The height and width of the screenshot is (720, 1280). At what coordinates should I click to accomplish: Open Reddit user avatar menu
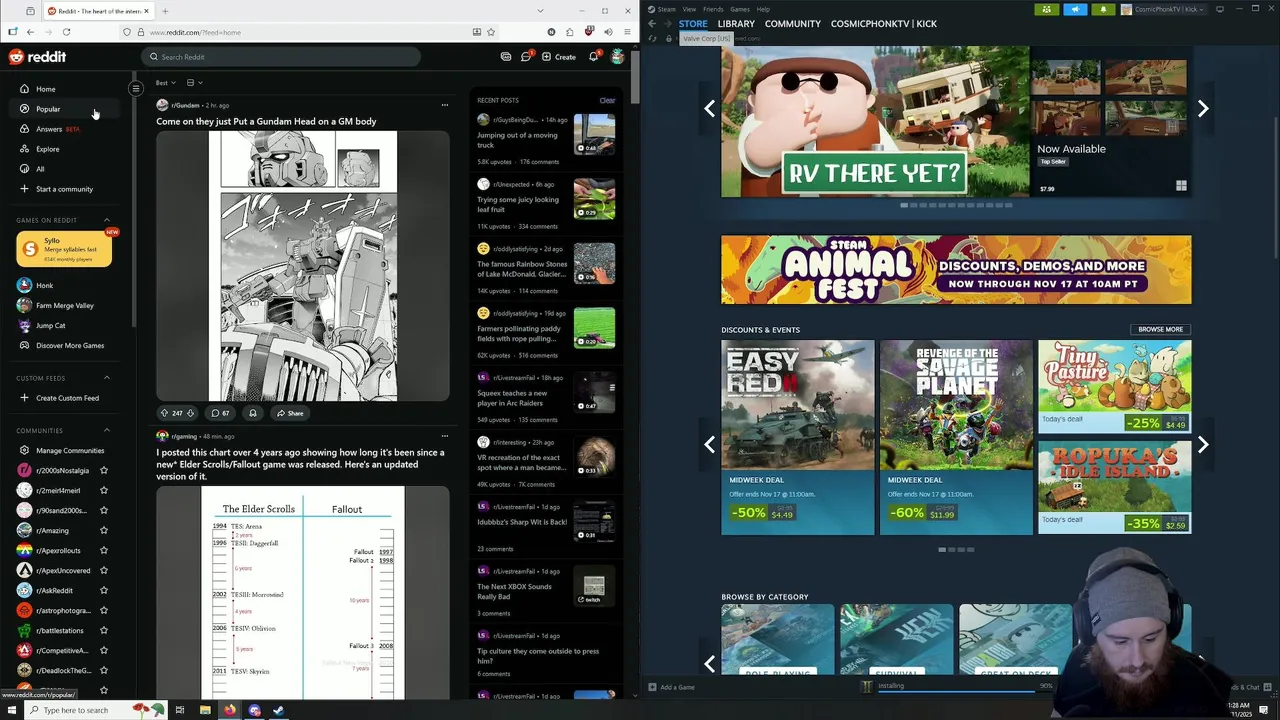click(x=618, y=57)
